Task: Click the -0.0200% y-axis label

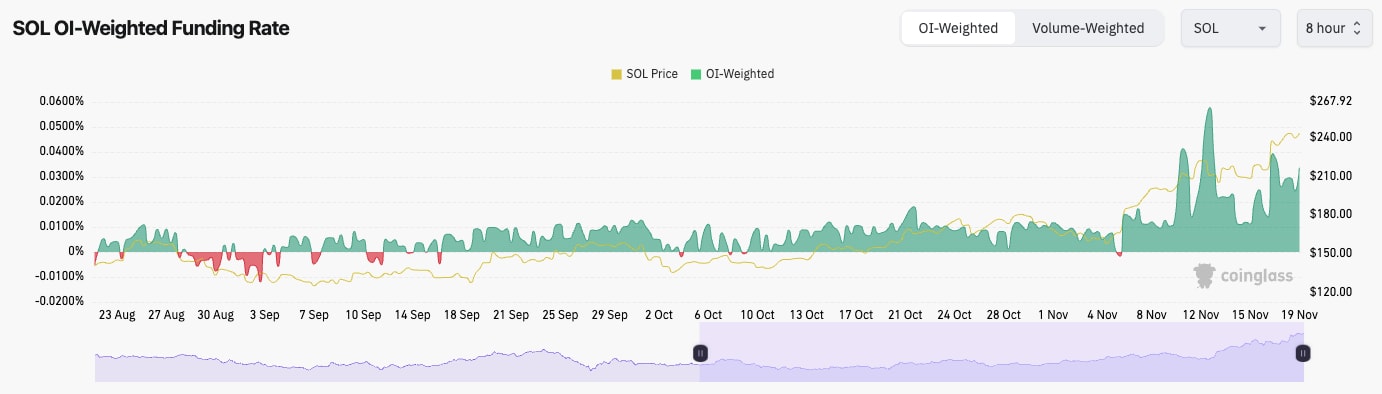Action: tap(60, 301)
